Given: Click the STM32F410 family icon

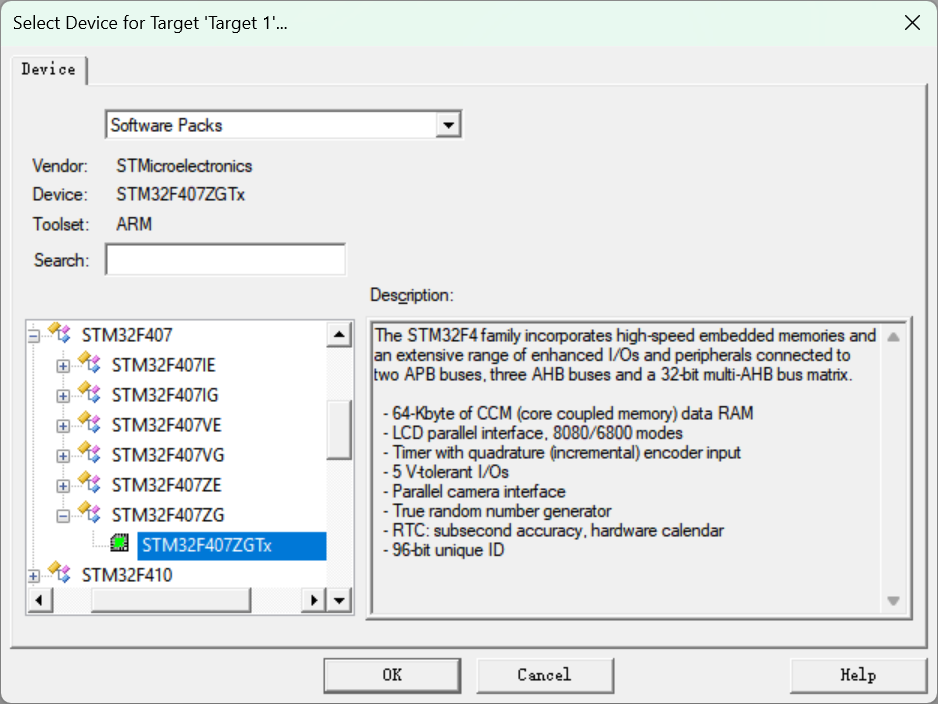Looking at the screenshot, I should coord(60,572).
